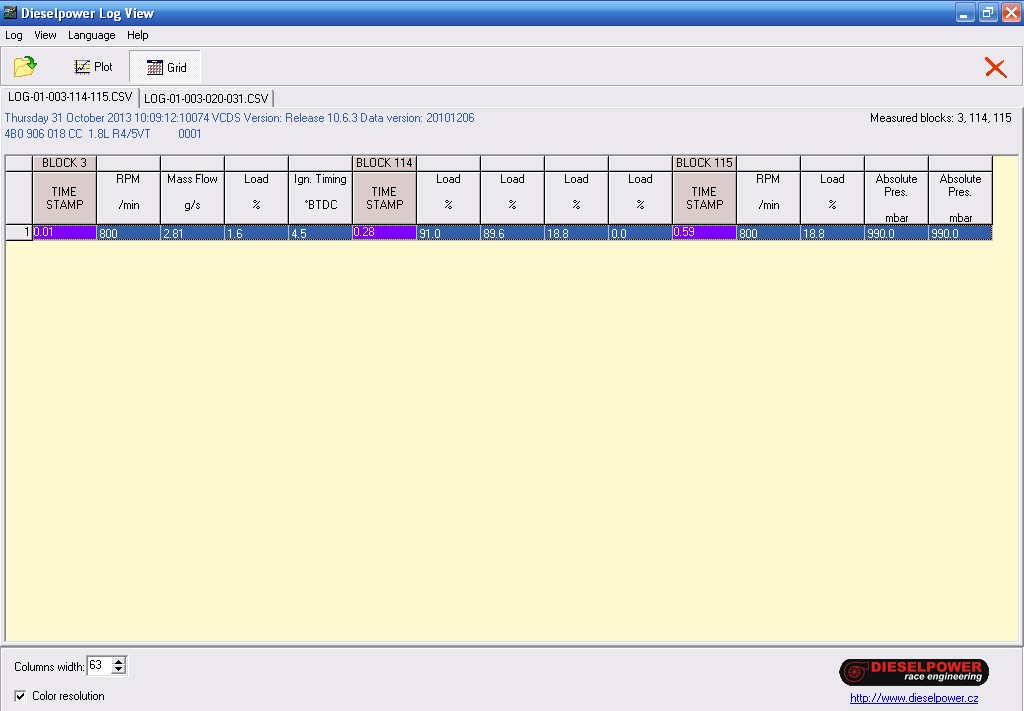Screen dimensions: 1024x711
Task: Open the www.dieselpower.cz link
Action: (x=914, y=698)
